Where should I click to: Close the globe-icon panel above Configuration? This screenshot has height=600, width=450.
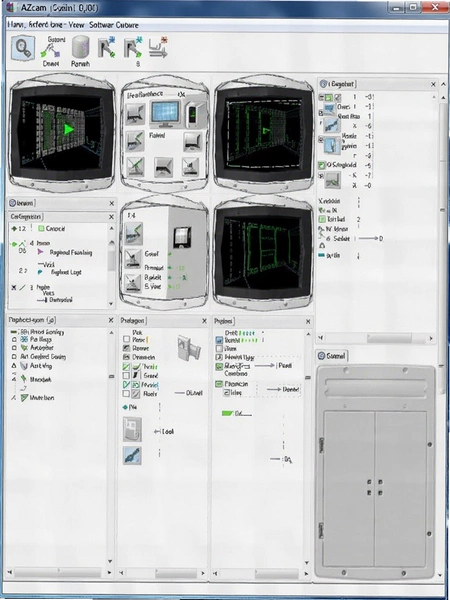(111, 203)
